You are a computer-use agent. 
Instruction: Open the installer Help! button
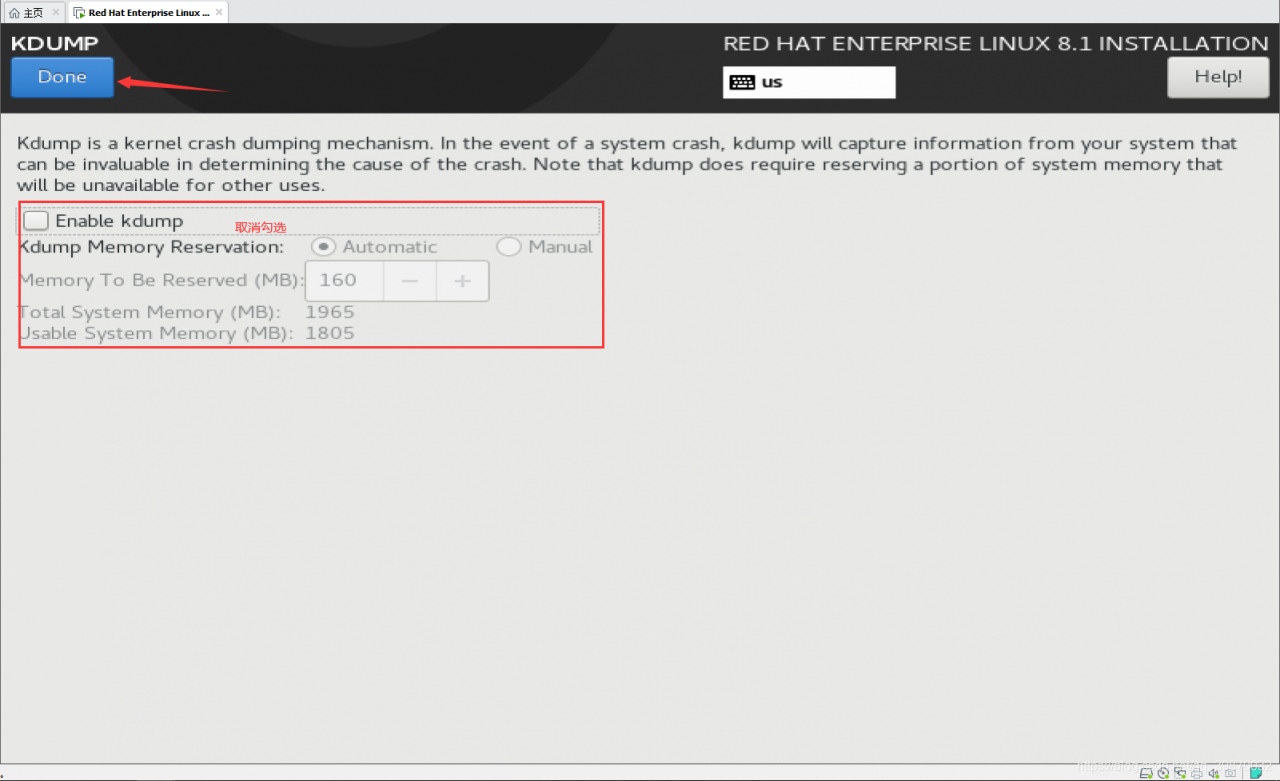1218,77
